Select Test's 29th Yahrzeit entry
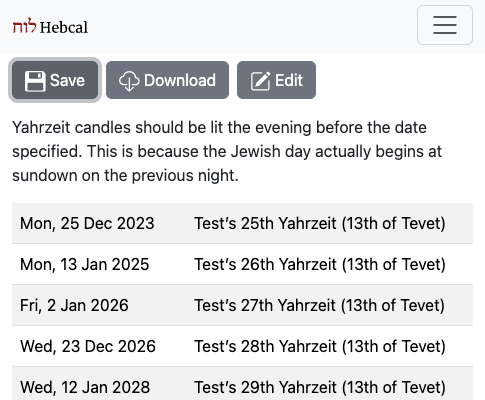The height and width of the screenshot is (400, 485). point(320,387)
